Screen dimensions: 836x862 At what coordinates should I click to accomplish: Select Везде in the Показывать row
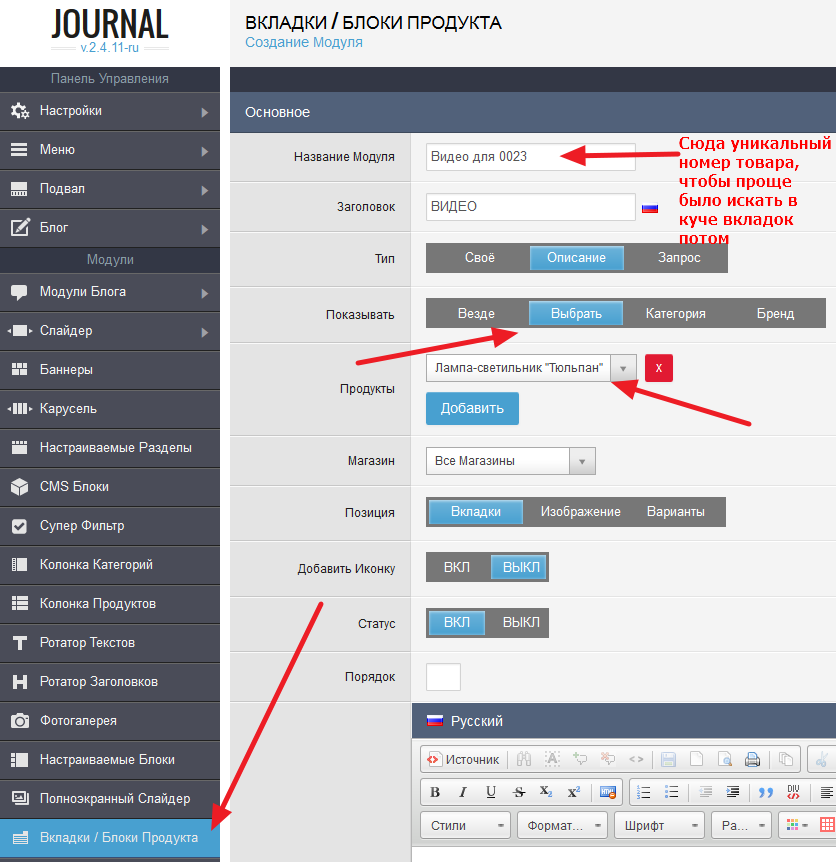476,313
